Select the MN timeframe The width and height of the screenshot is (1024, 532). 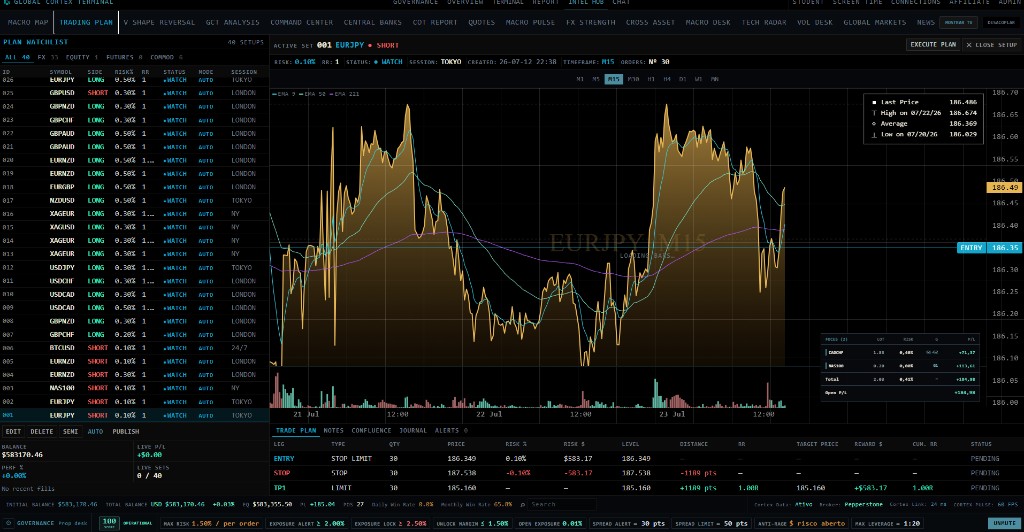click(x=714, y=79)
